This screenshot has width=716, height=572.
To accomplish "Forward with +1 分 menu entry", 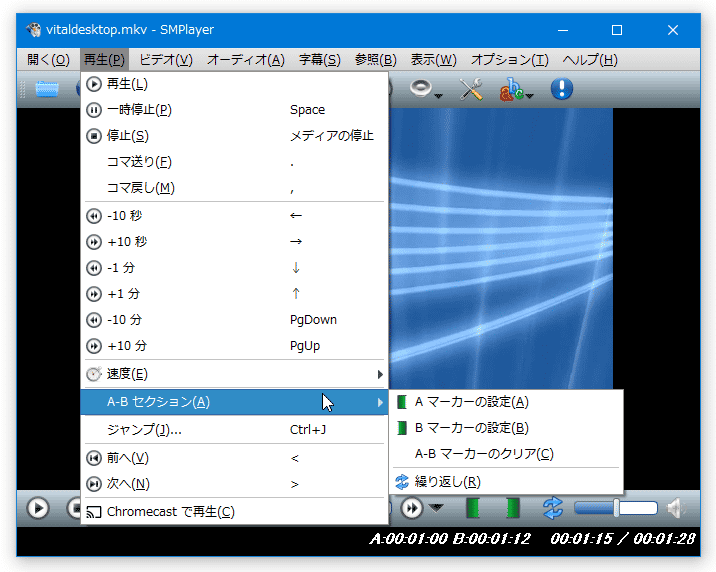I will (x=234, y=294).
